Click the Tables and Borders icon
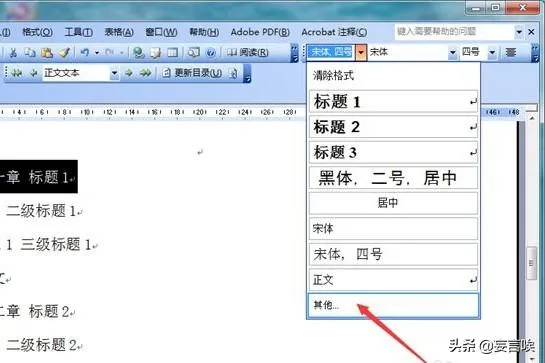The width and height of the screenshot is (545, 363). pos(156,53)
